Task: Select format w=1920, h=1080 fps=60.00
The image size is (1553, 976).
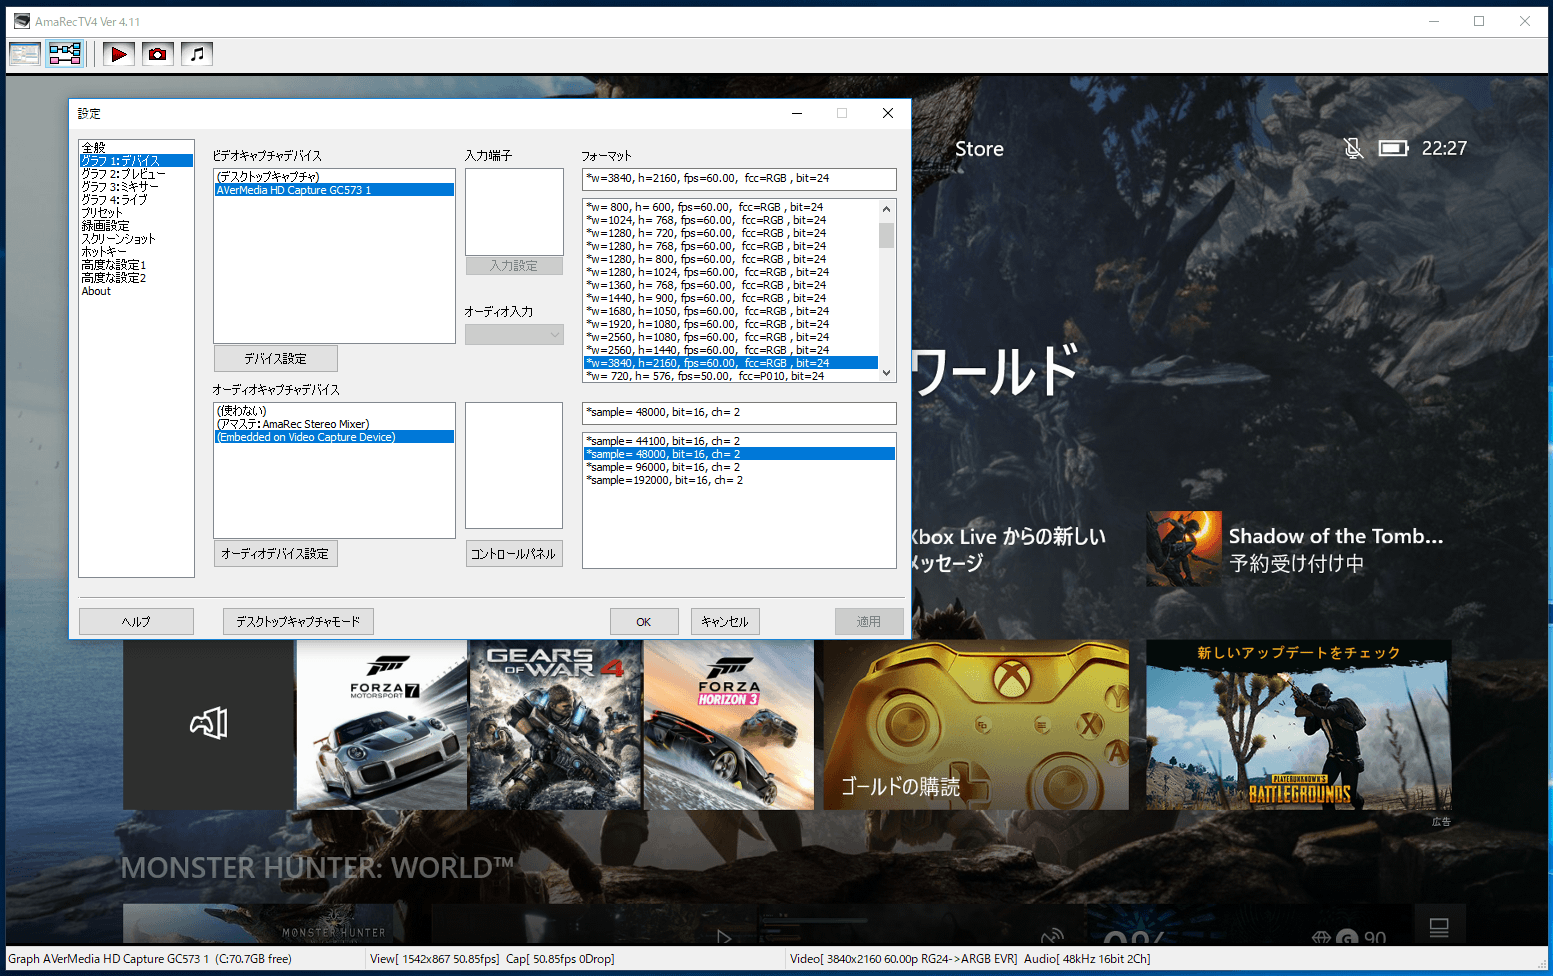Action: pos(731,324)
